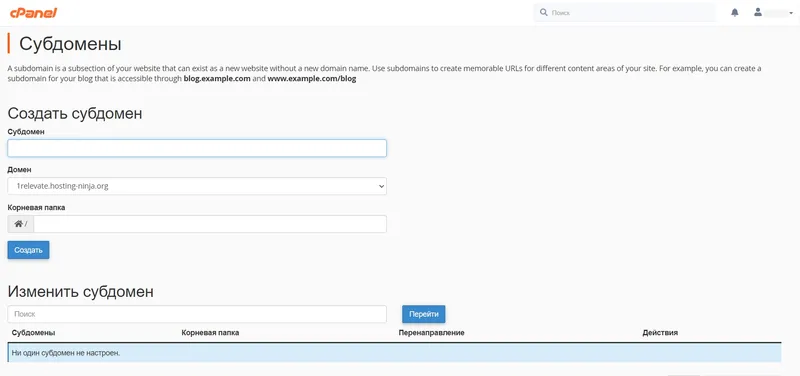800x376 pixels.
Task: Click the Корневая папка field label
Action: pyautogui.click(x=36, y=208)
